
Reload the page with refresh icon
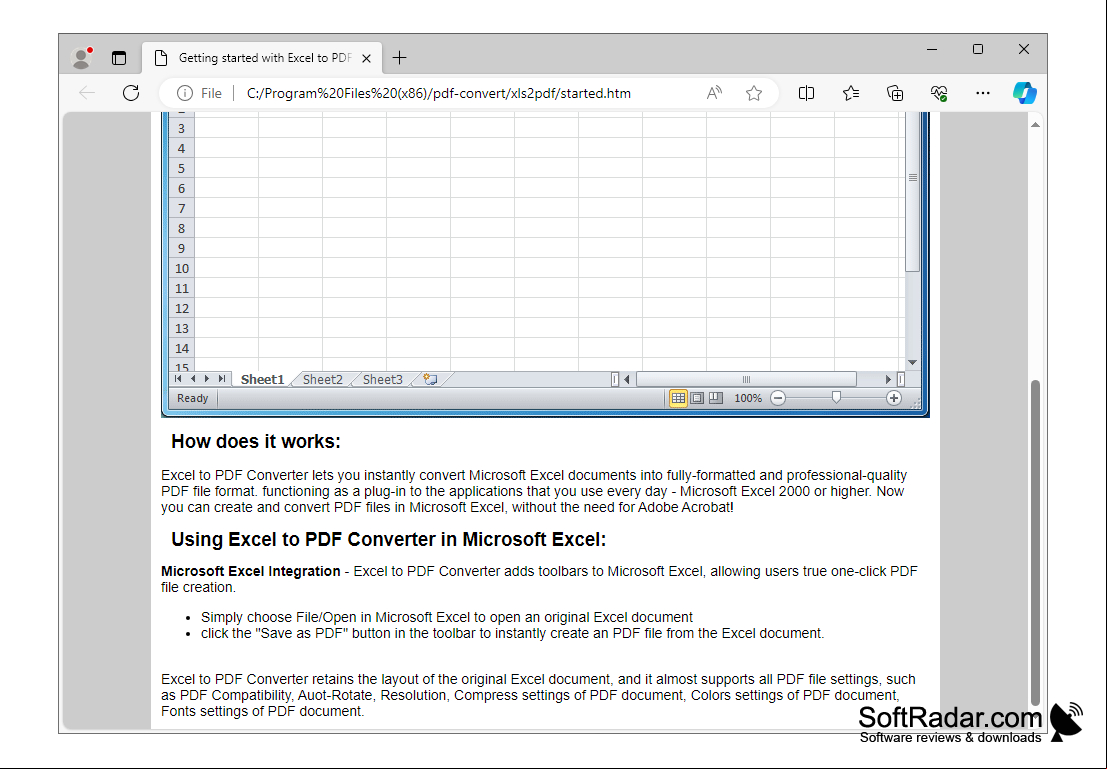coord(131,93)
